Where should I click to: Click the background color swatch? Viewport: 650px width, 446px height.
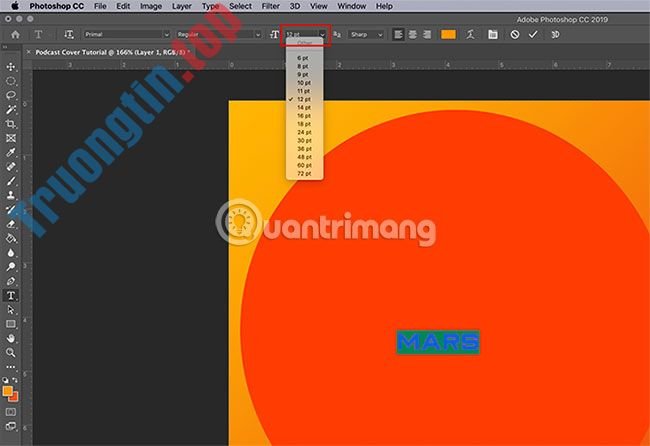15,397
